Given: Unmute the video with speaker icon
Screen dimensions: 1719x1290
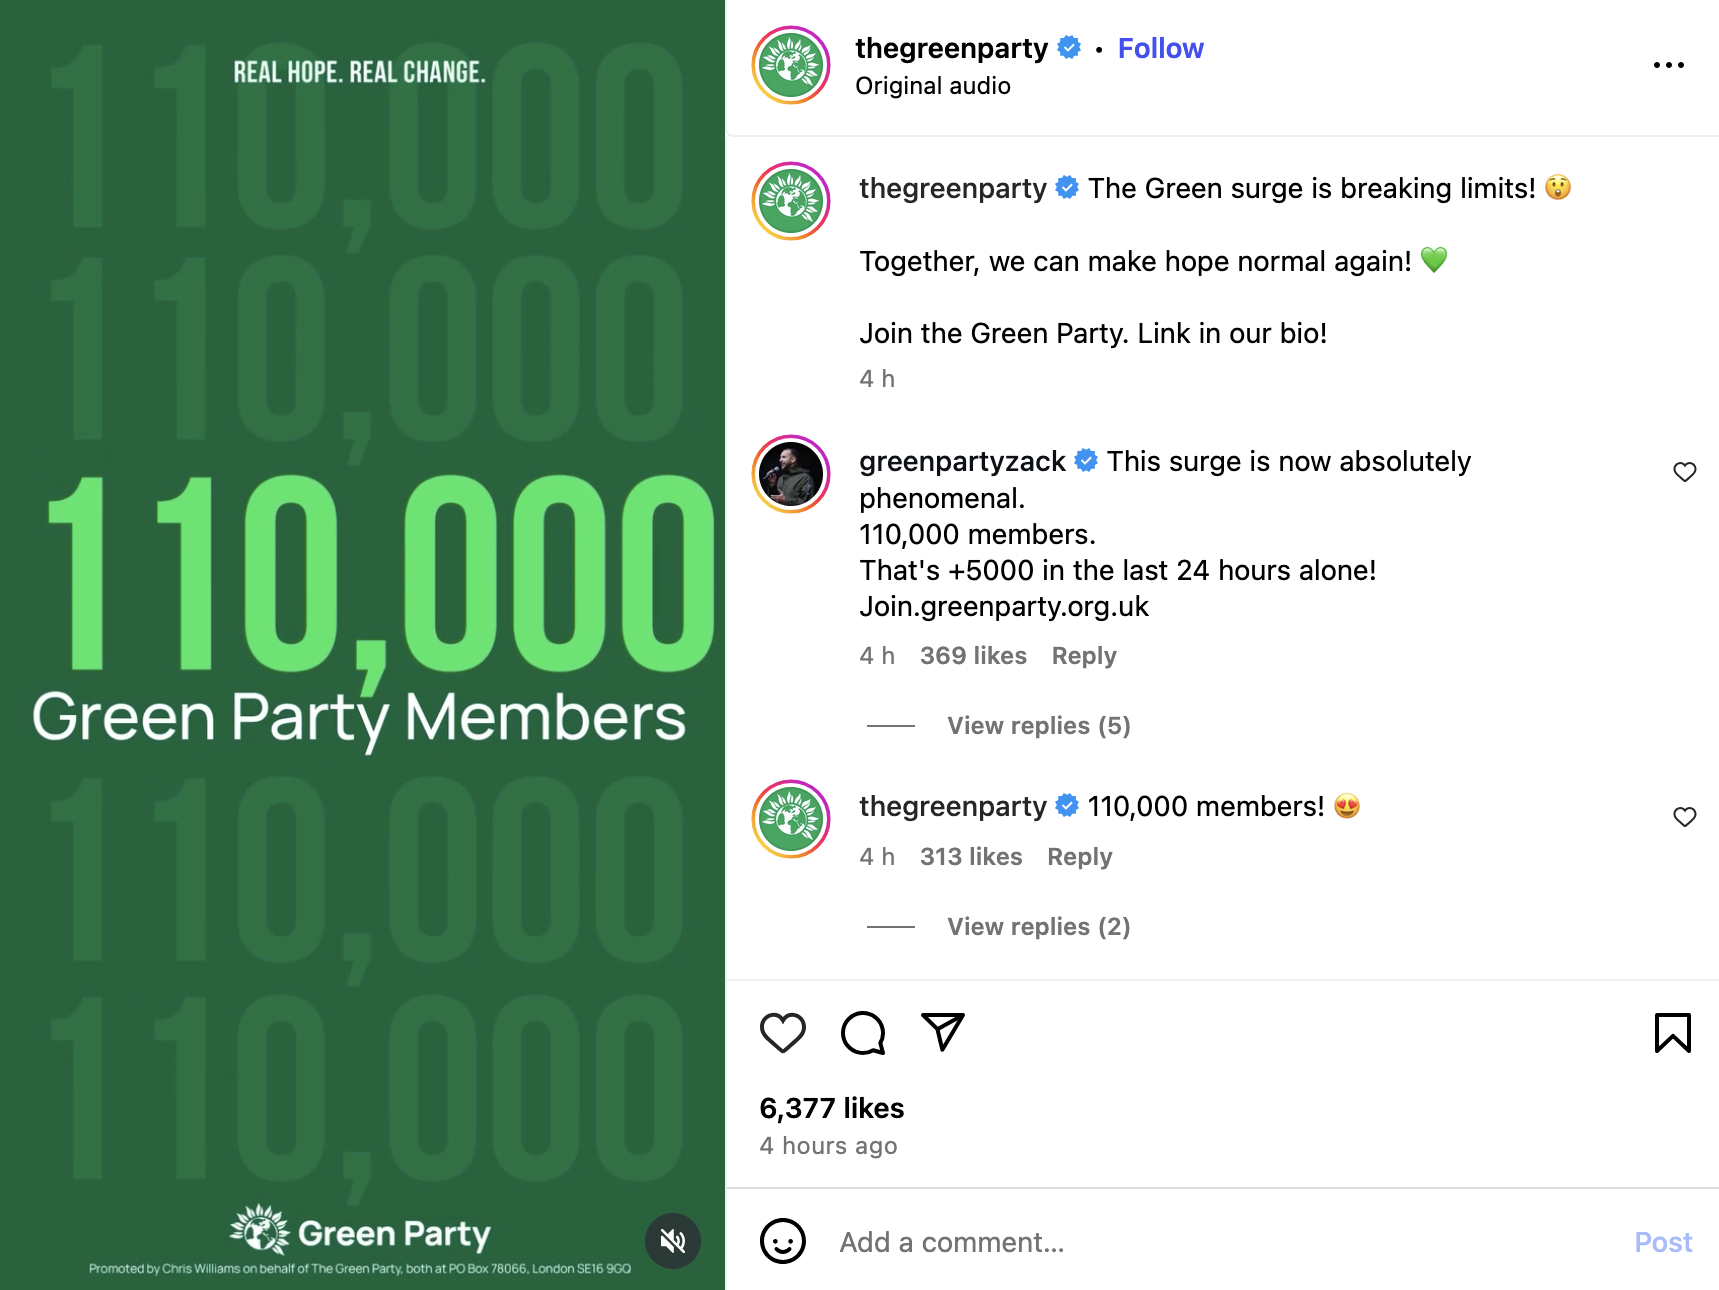Looking at the screenshot, I should coord(673,1241).
